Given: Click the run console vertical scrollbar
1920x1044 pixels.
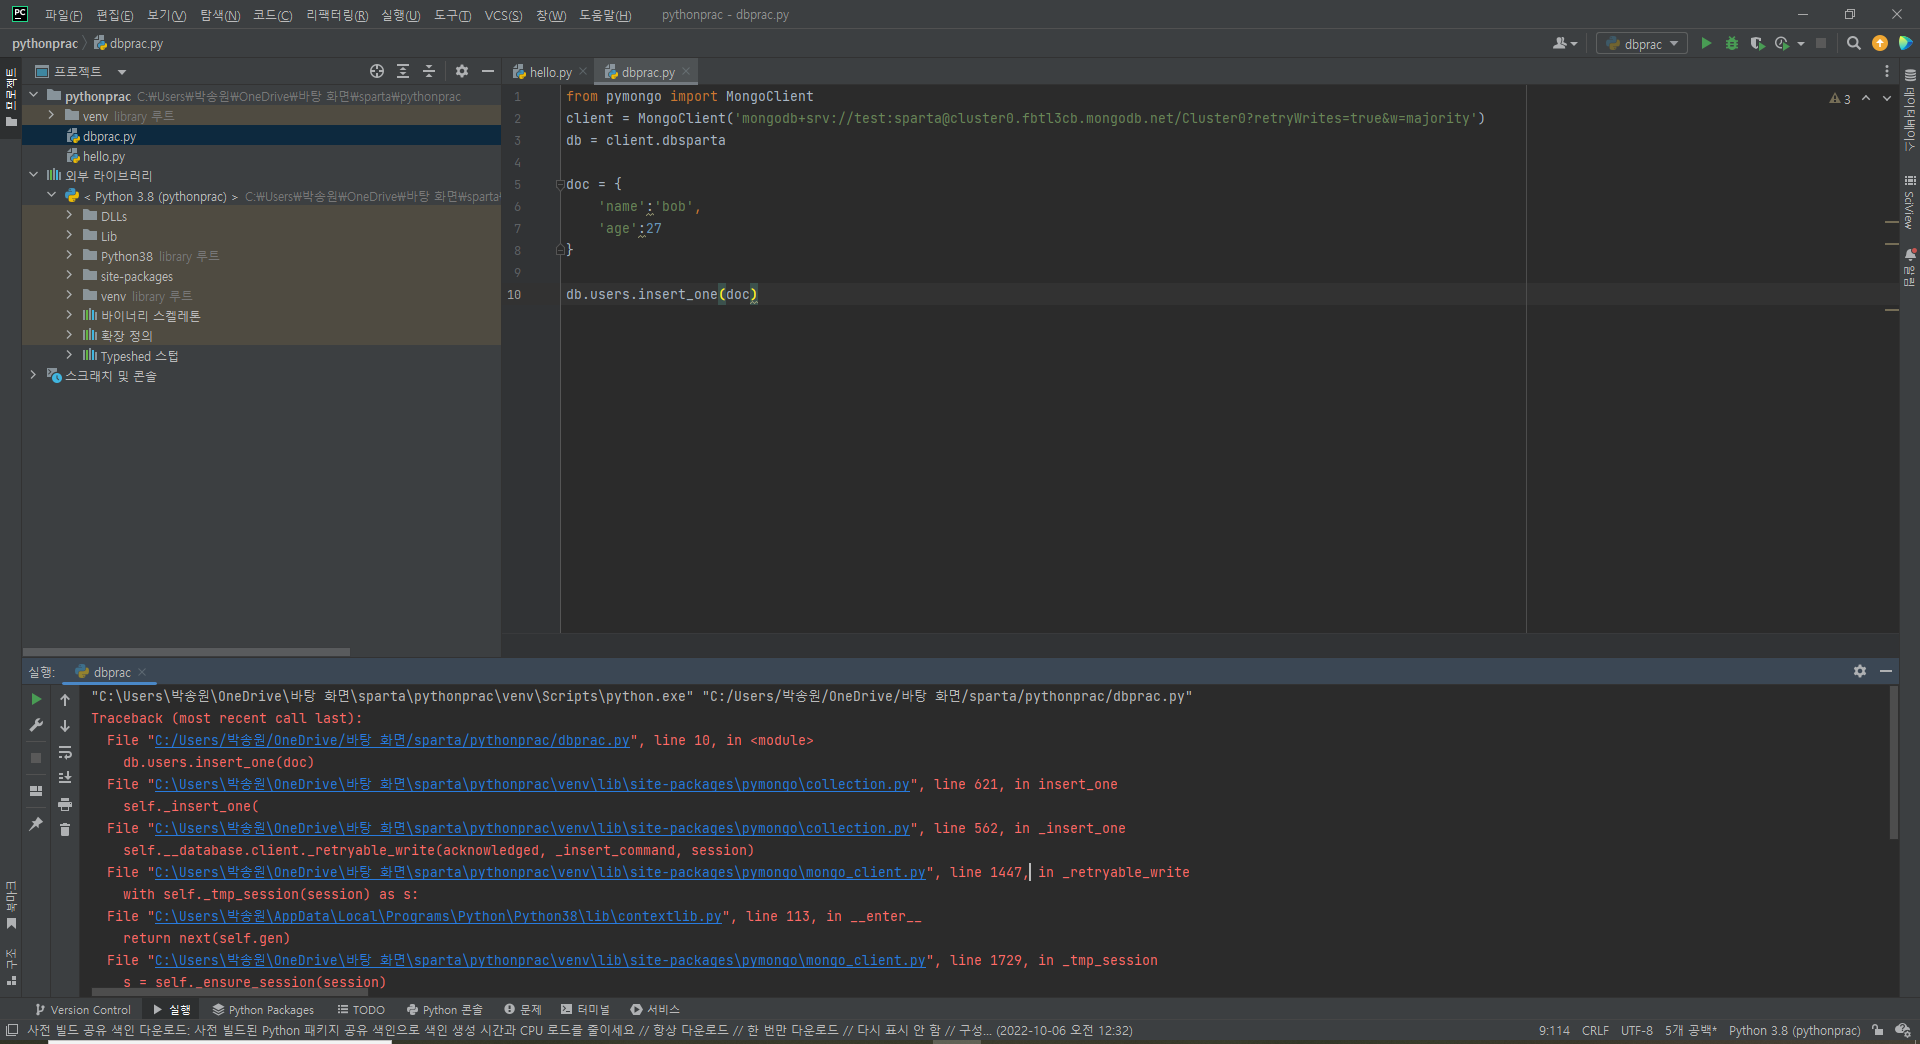Looking at the screenshot, I should [1892, 762].
